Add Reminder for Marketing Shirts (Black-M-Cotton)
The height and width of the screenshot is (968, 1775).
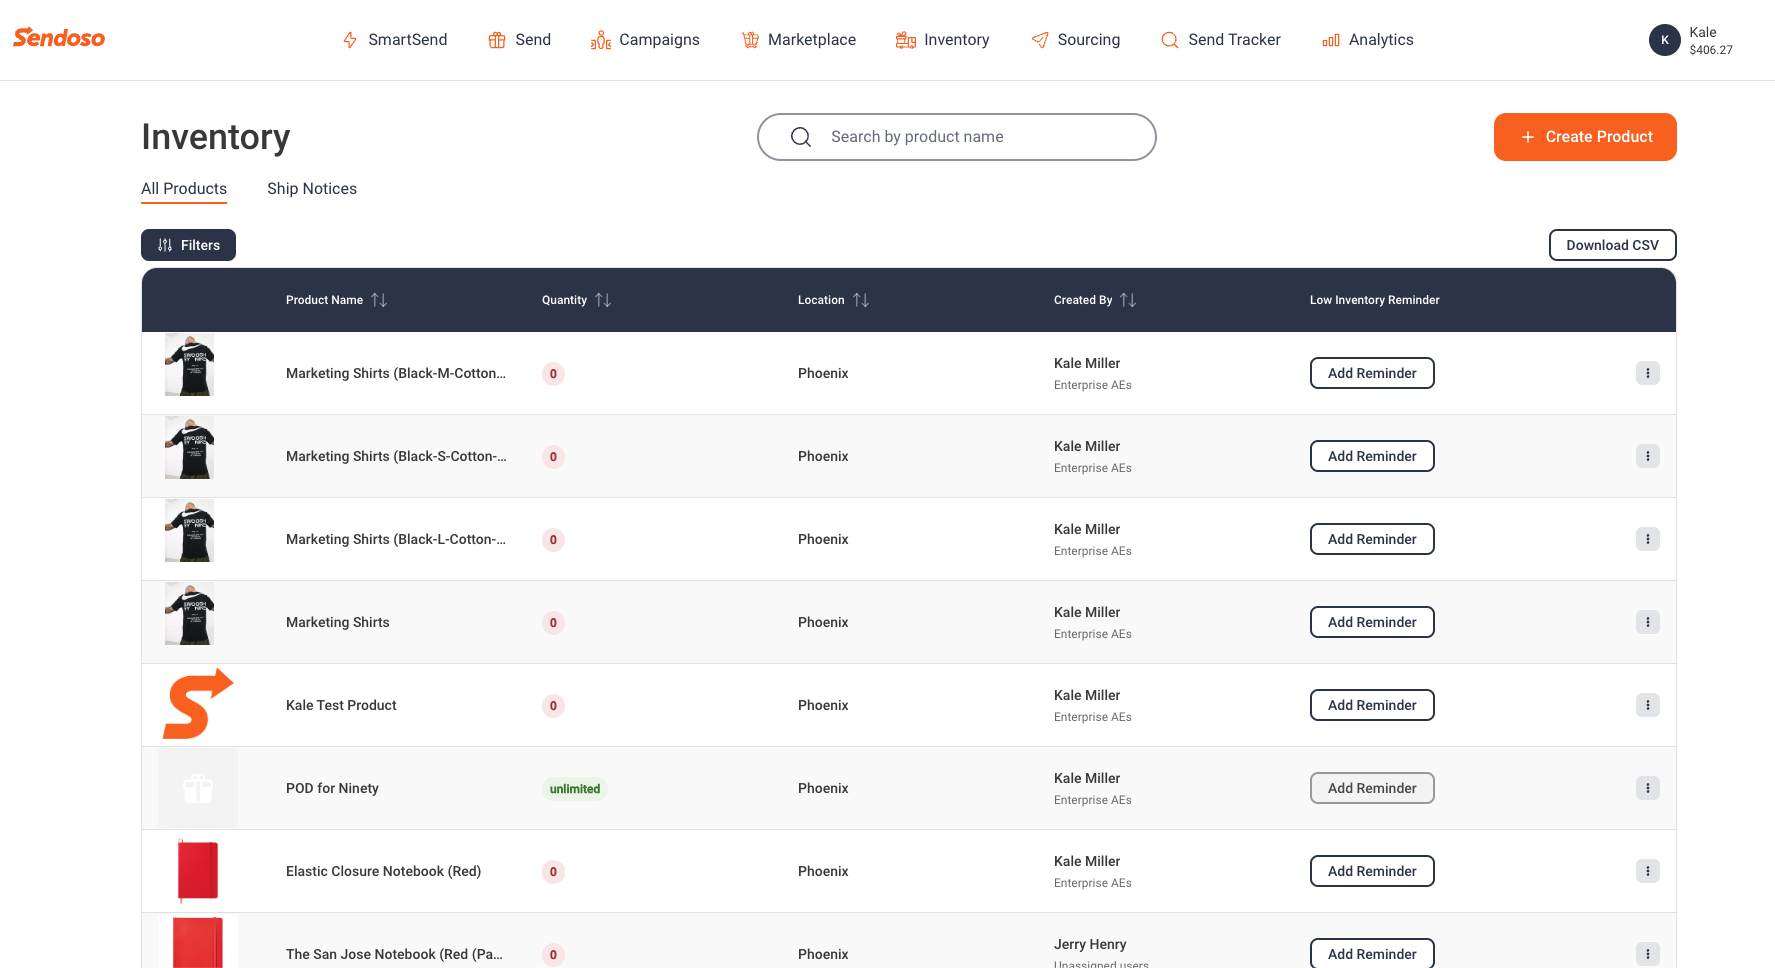1372,373
